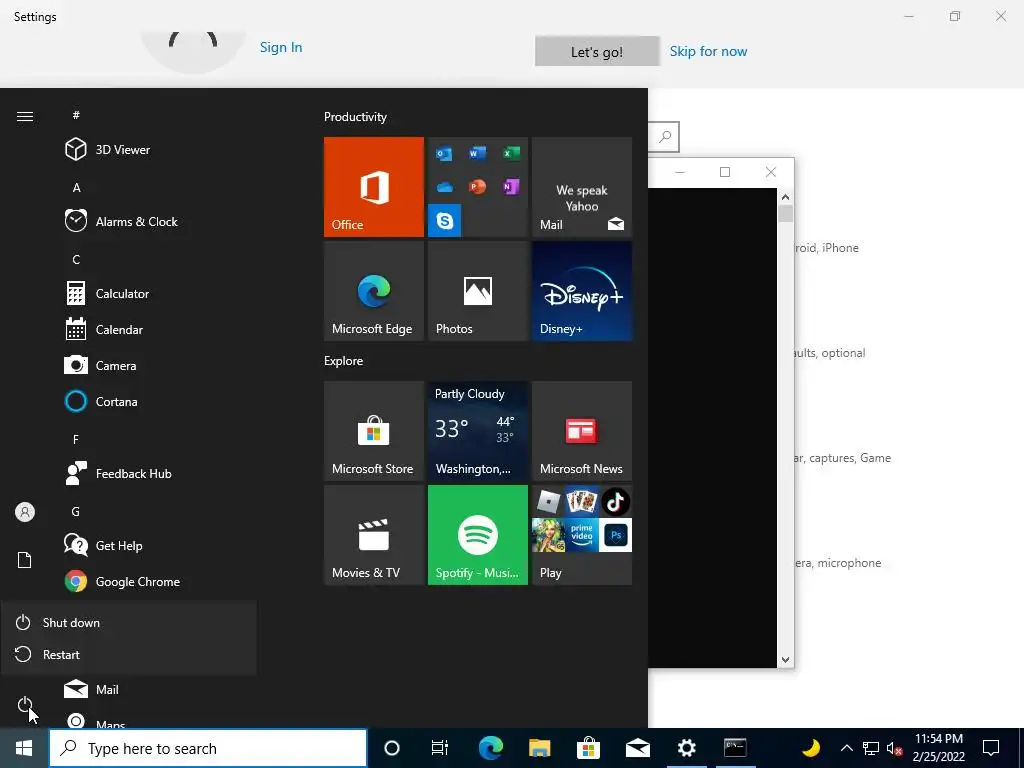Open the Microsoft Store tile
The height and width of the screenshot is (768, 1024).
coord(374,431)
